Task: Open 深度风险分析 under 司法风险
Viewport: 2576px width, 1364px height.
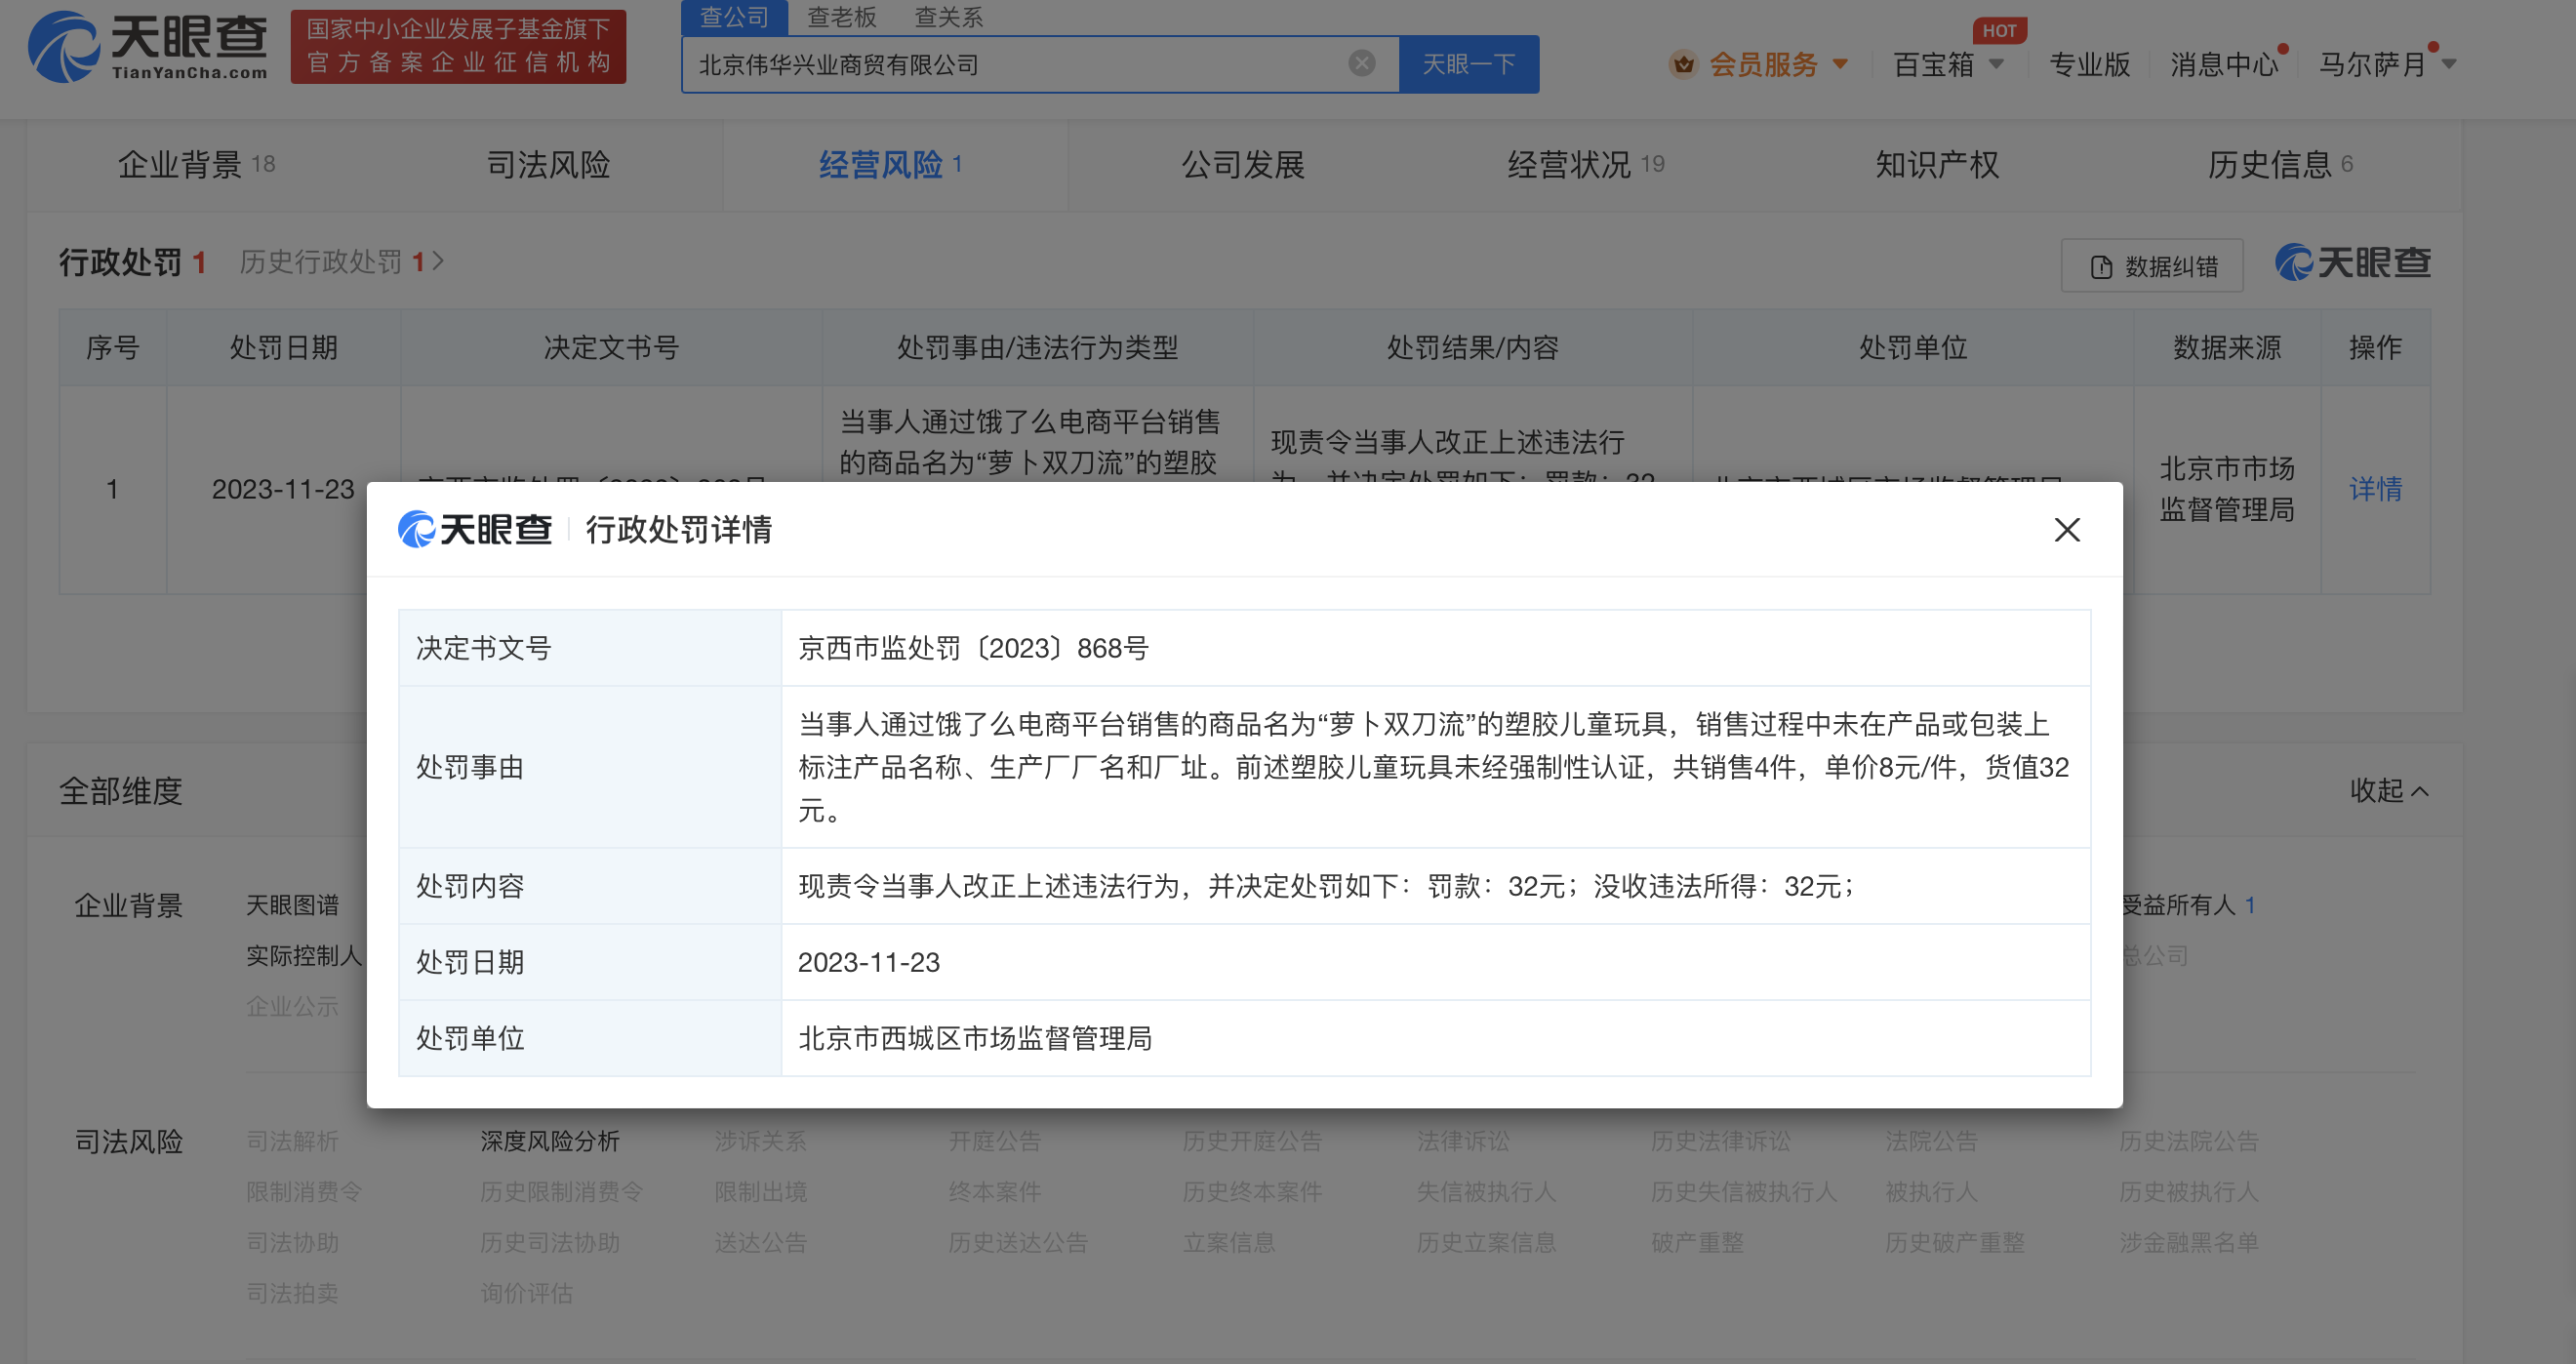Action: pos(550,1141)
